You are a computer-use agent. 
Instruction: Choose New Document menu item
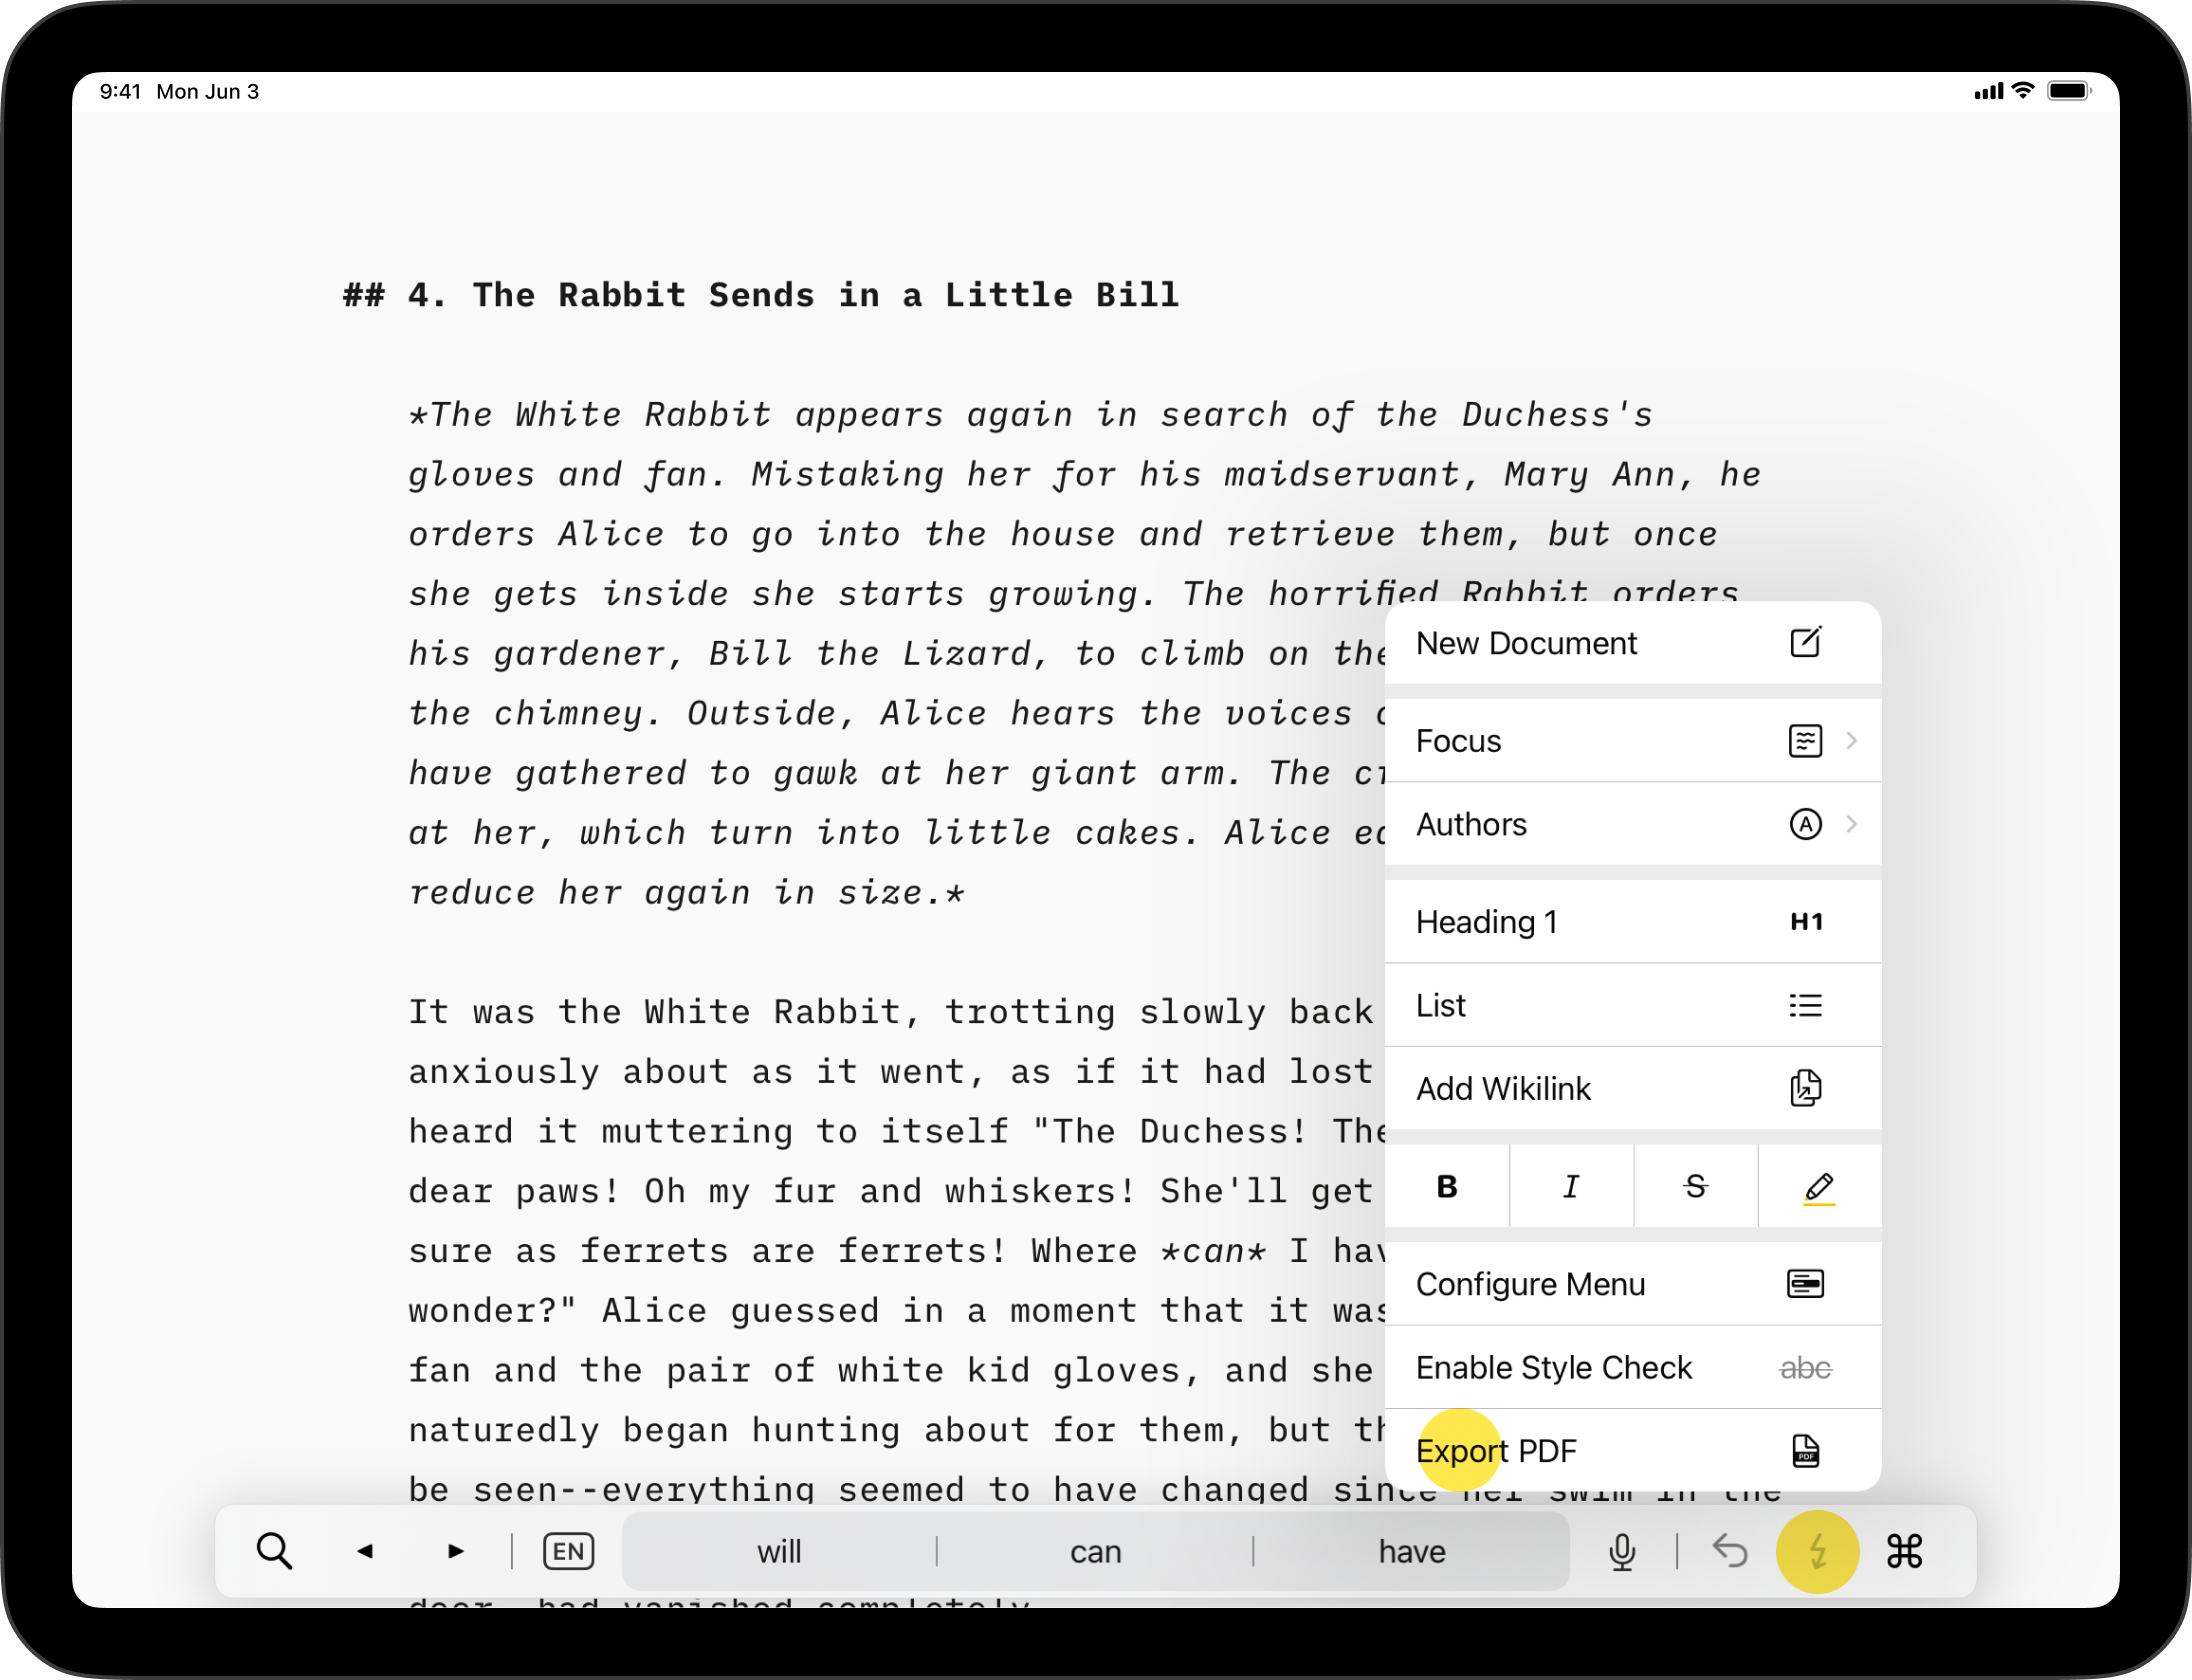point(1632,643)
